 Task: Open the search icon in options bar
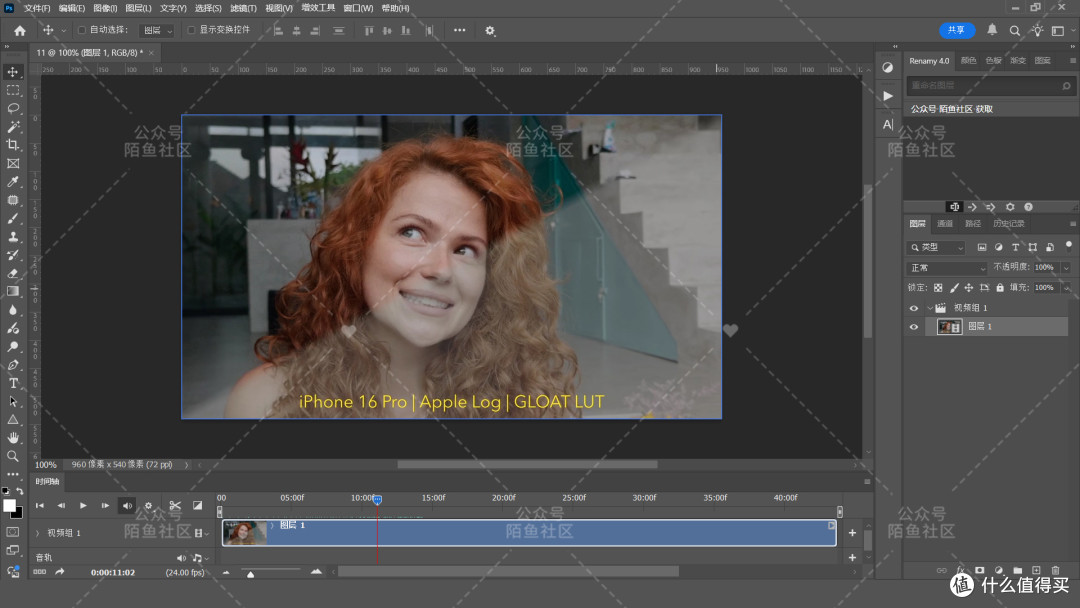coord(1015,30)
